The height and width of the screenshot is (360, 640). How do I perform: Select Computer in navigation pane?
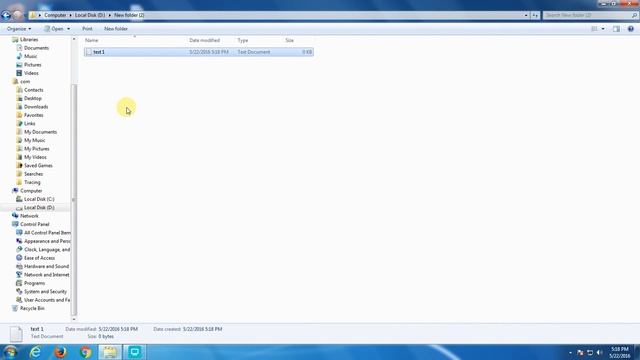31,191
